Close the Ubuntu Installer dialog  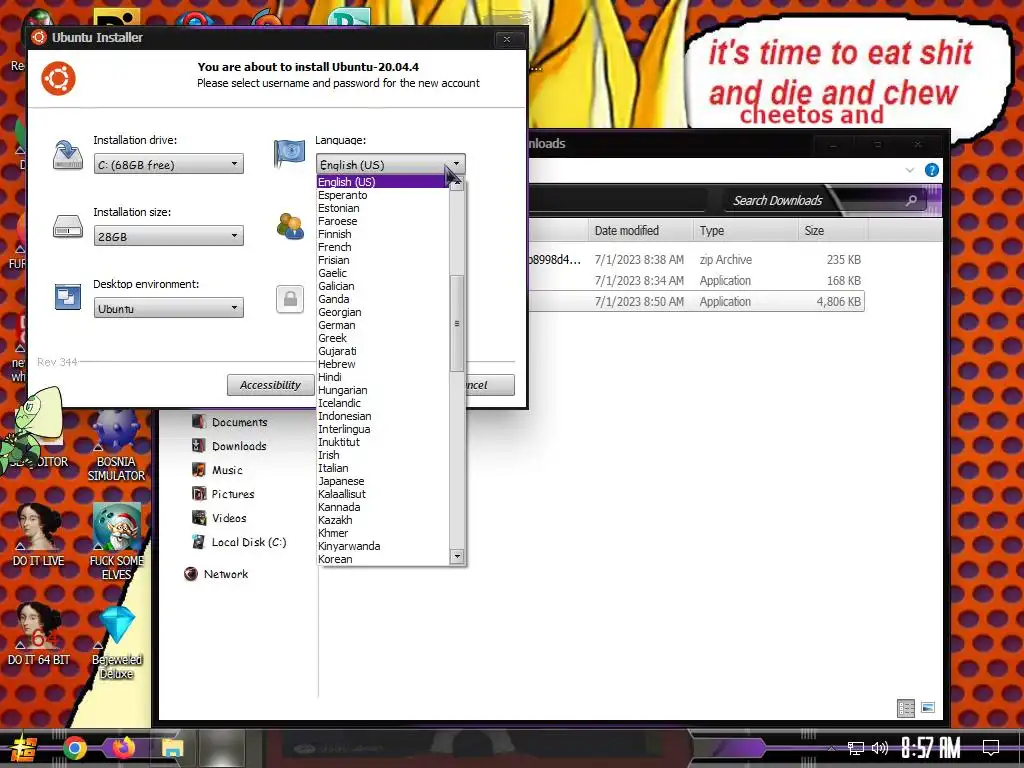507,39
